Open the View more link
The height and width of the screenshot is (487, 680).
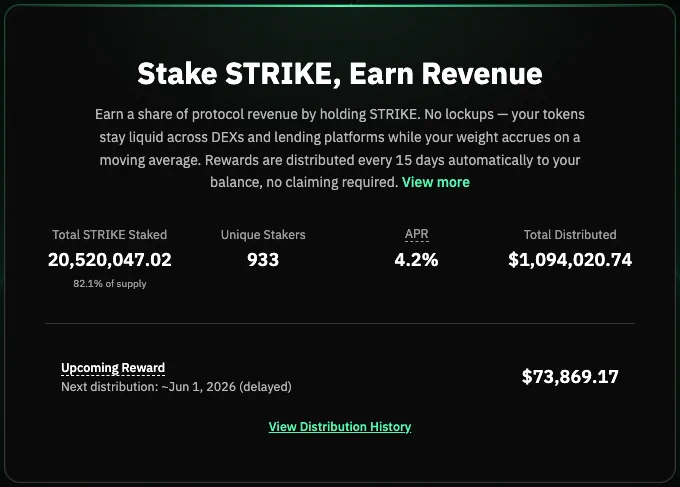point(435,182)
